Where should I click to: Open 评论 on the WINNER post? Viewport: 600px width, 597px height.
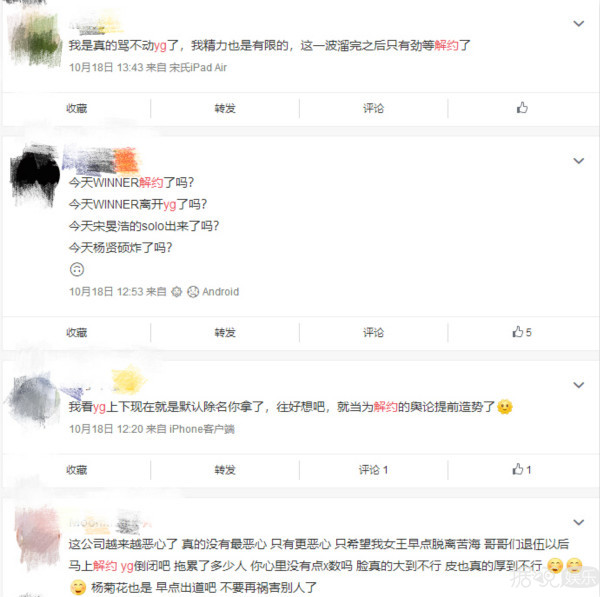(373, 333)
